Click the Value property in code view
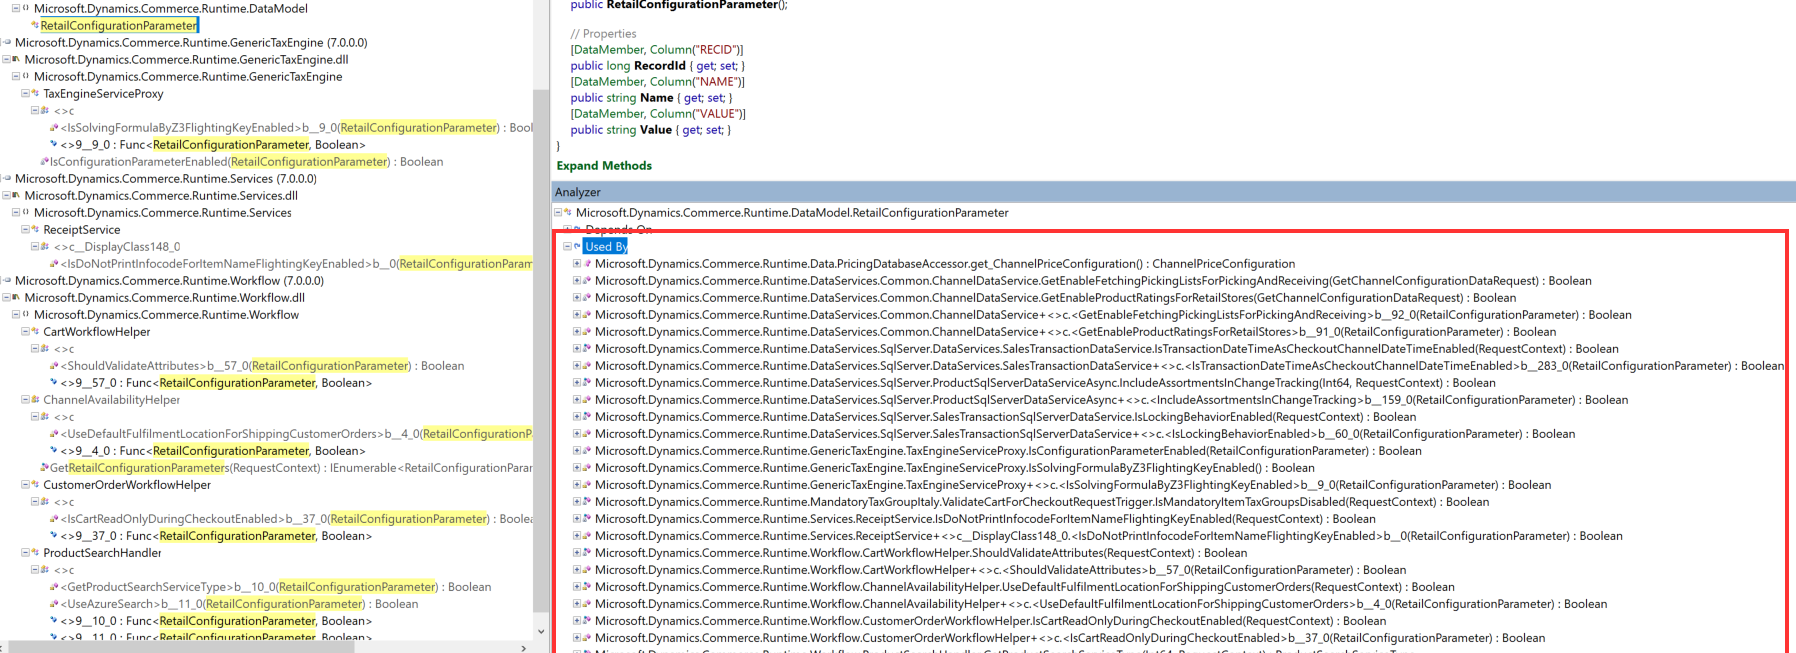The width and height of the screenshot is (1796, 653). [656, 130]
